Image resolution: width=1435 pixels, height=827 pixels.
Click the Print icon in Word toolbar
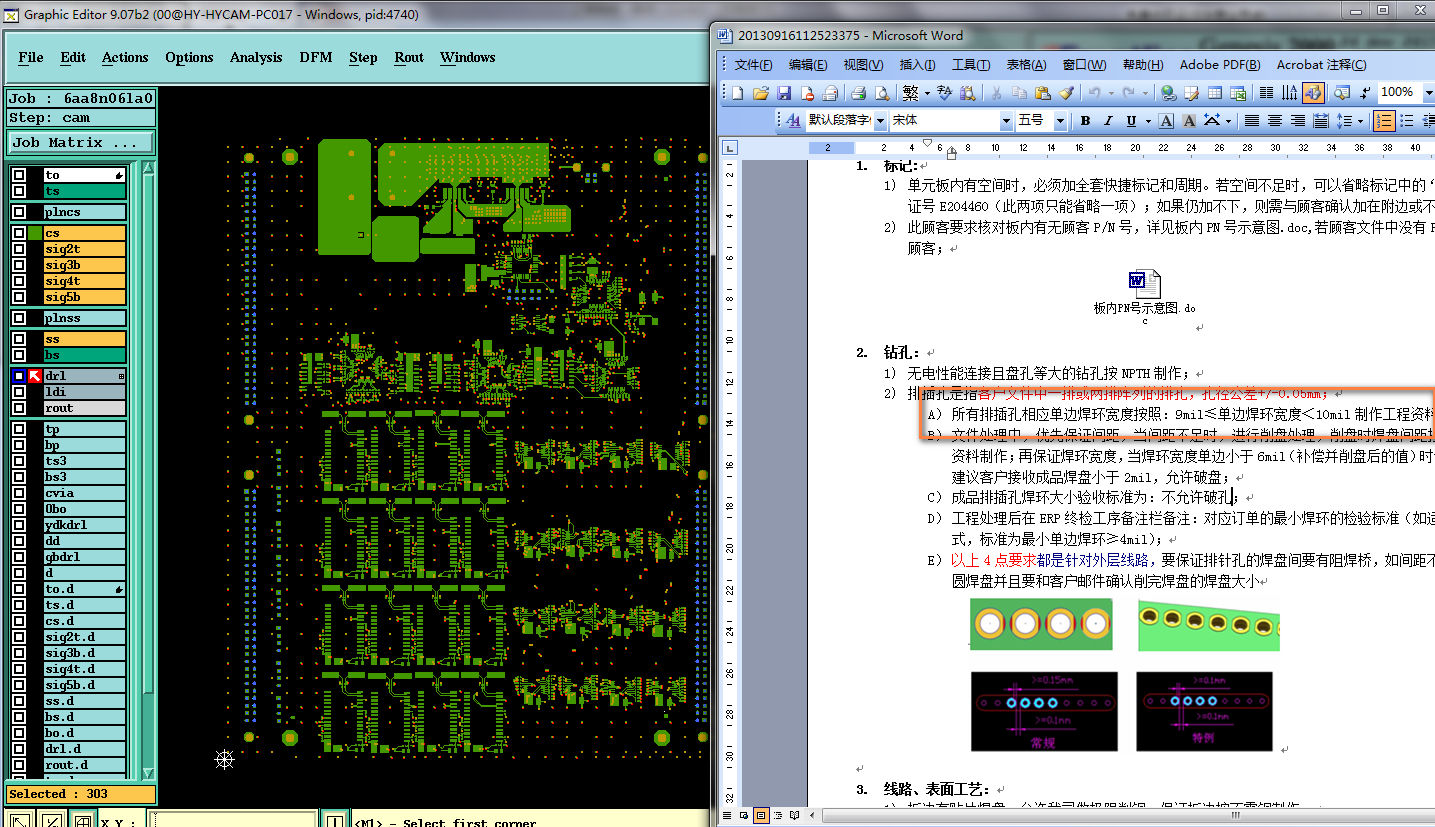858,93
